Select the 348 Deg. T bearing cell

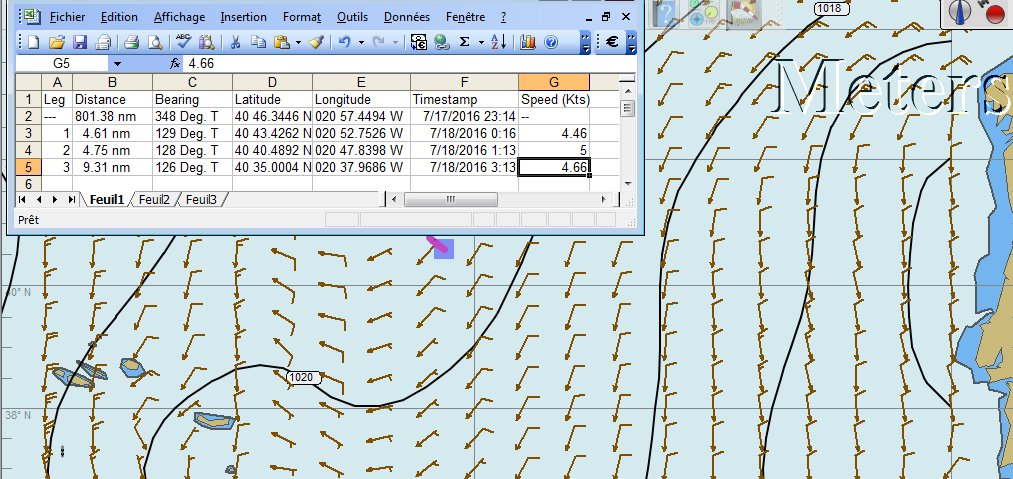click(x=193, y=116)
